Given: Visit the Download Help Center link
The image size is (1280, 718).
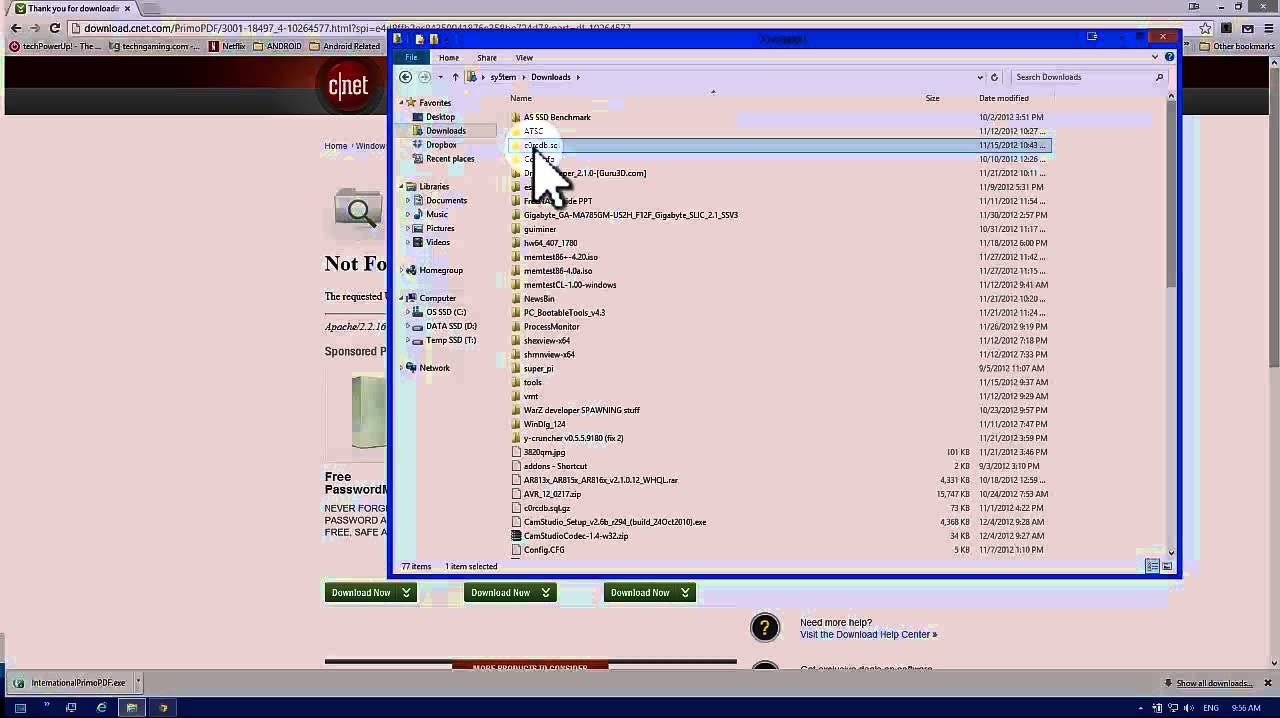Looking at the screenshot, I should point(868,634).
